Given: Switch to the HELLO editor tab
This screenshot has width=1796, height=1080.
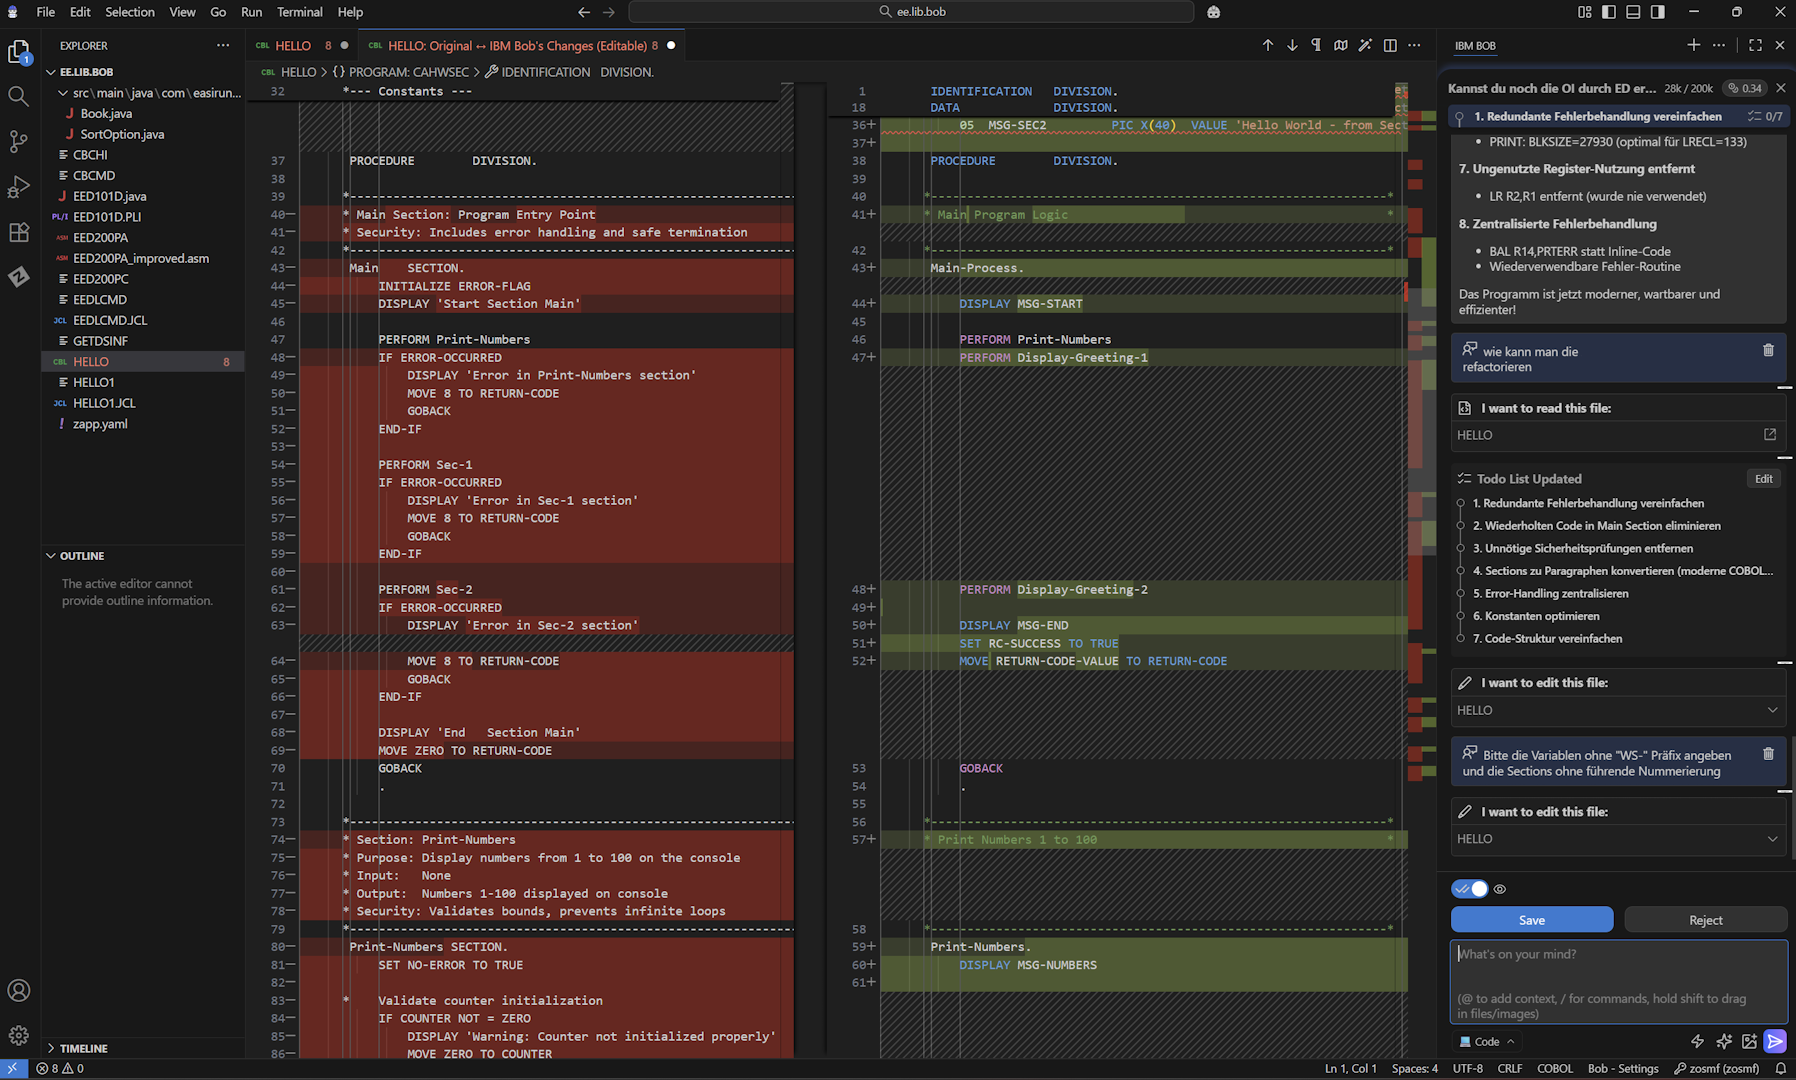Looking at the screenshot, I should click(293, 45).
